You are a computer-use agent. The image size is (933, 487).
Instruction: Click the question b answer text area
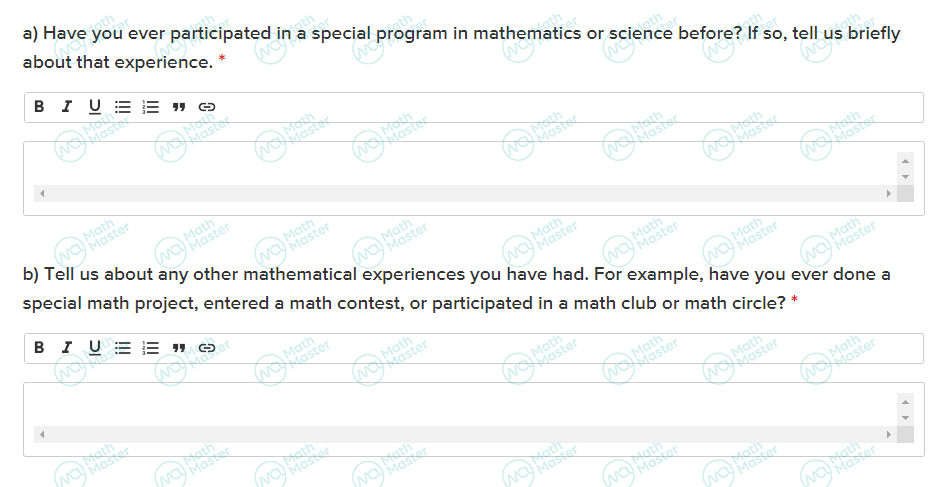coord(465,410)
